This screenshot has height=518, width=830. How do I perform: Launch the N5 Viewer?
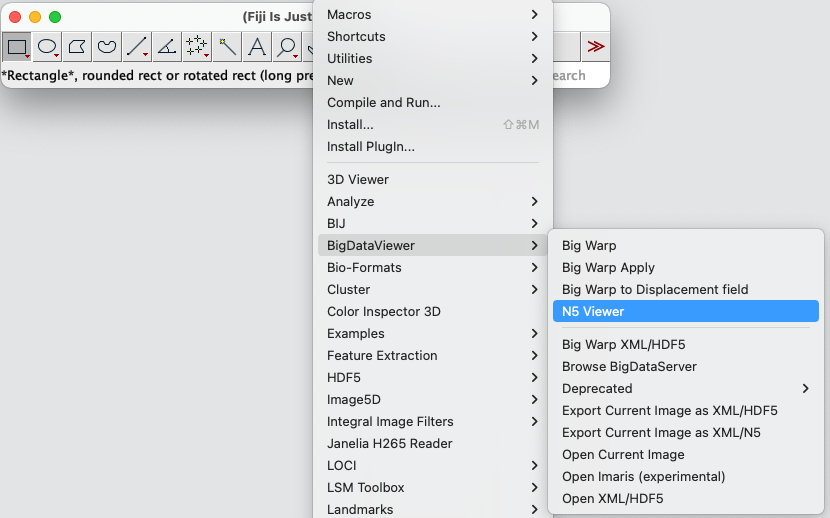tap(685, 312)
